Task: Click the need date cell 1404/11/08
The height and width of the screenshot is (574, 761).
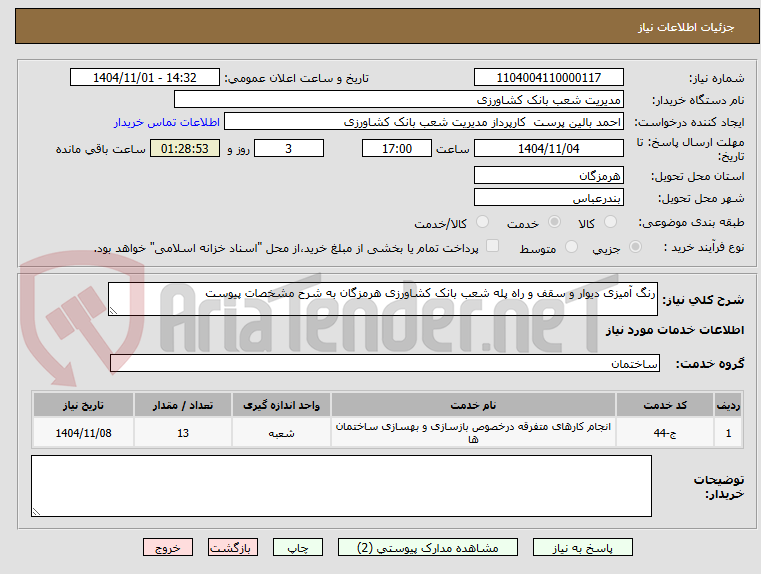Action: click(x=83, y=432)
